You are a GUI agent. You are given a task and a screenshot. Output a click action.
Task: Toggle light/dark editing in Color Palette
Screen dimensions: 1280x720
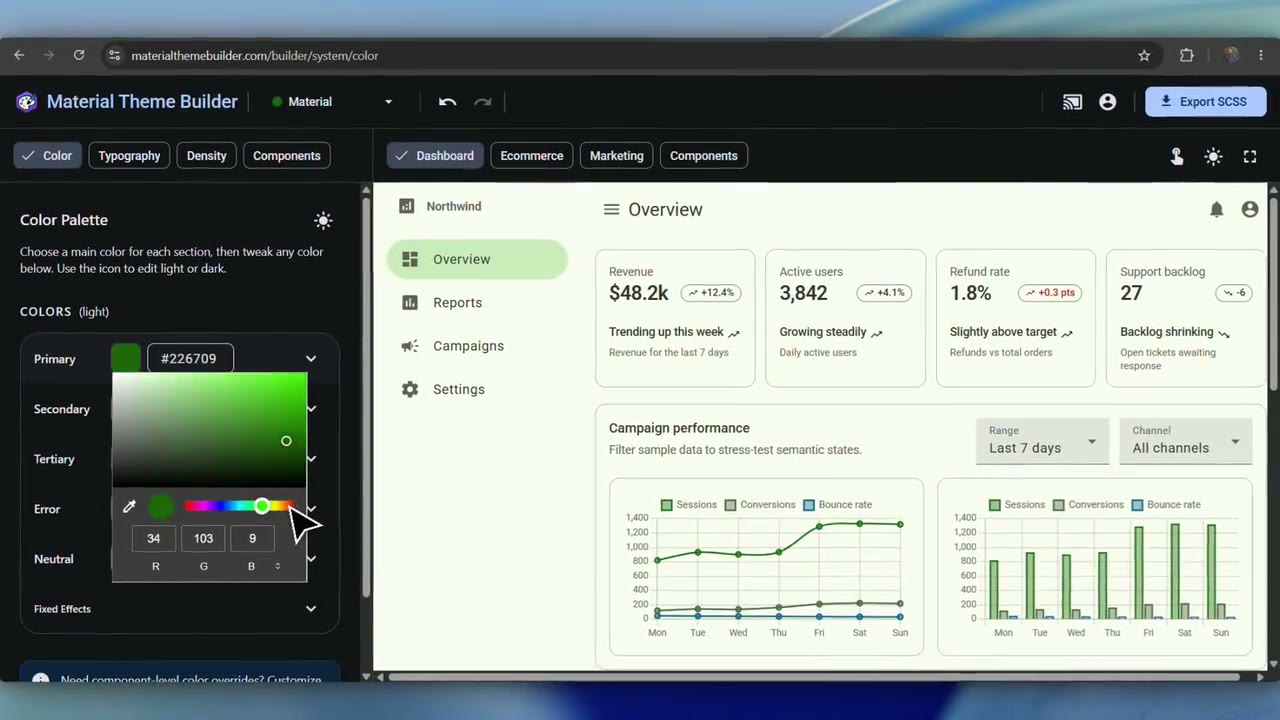[x=323, y=220]
